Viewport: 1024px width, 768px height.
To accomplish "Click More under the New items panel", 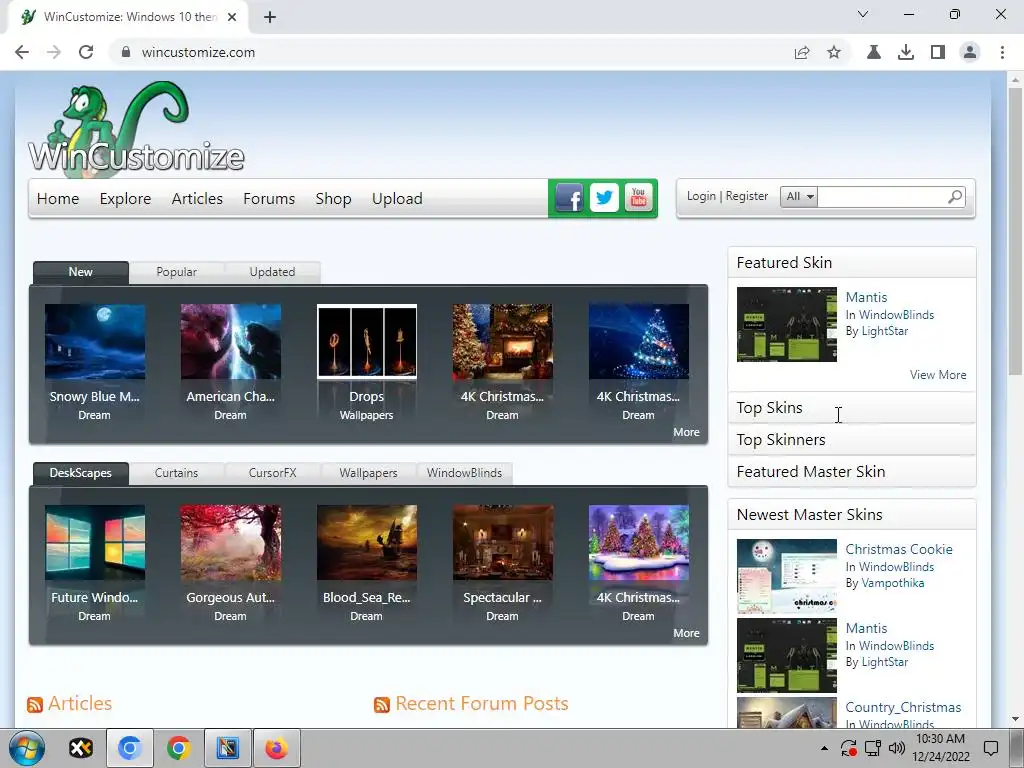I will tap(686, 432).
